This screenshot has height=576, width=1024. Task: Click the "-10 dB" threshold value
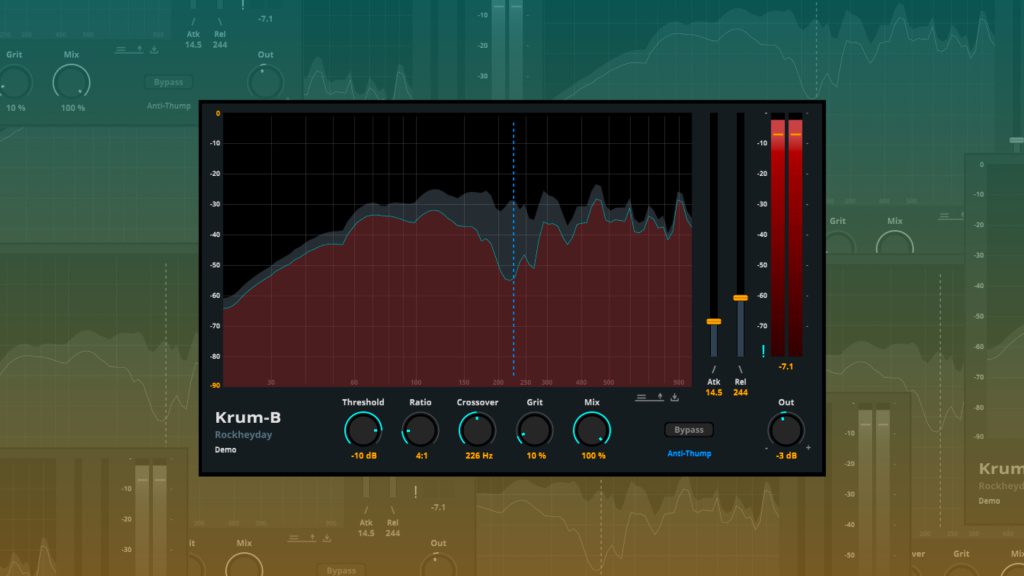(364, 456)
